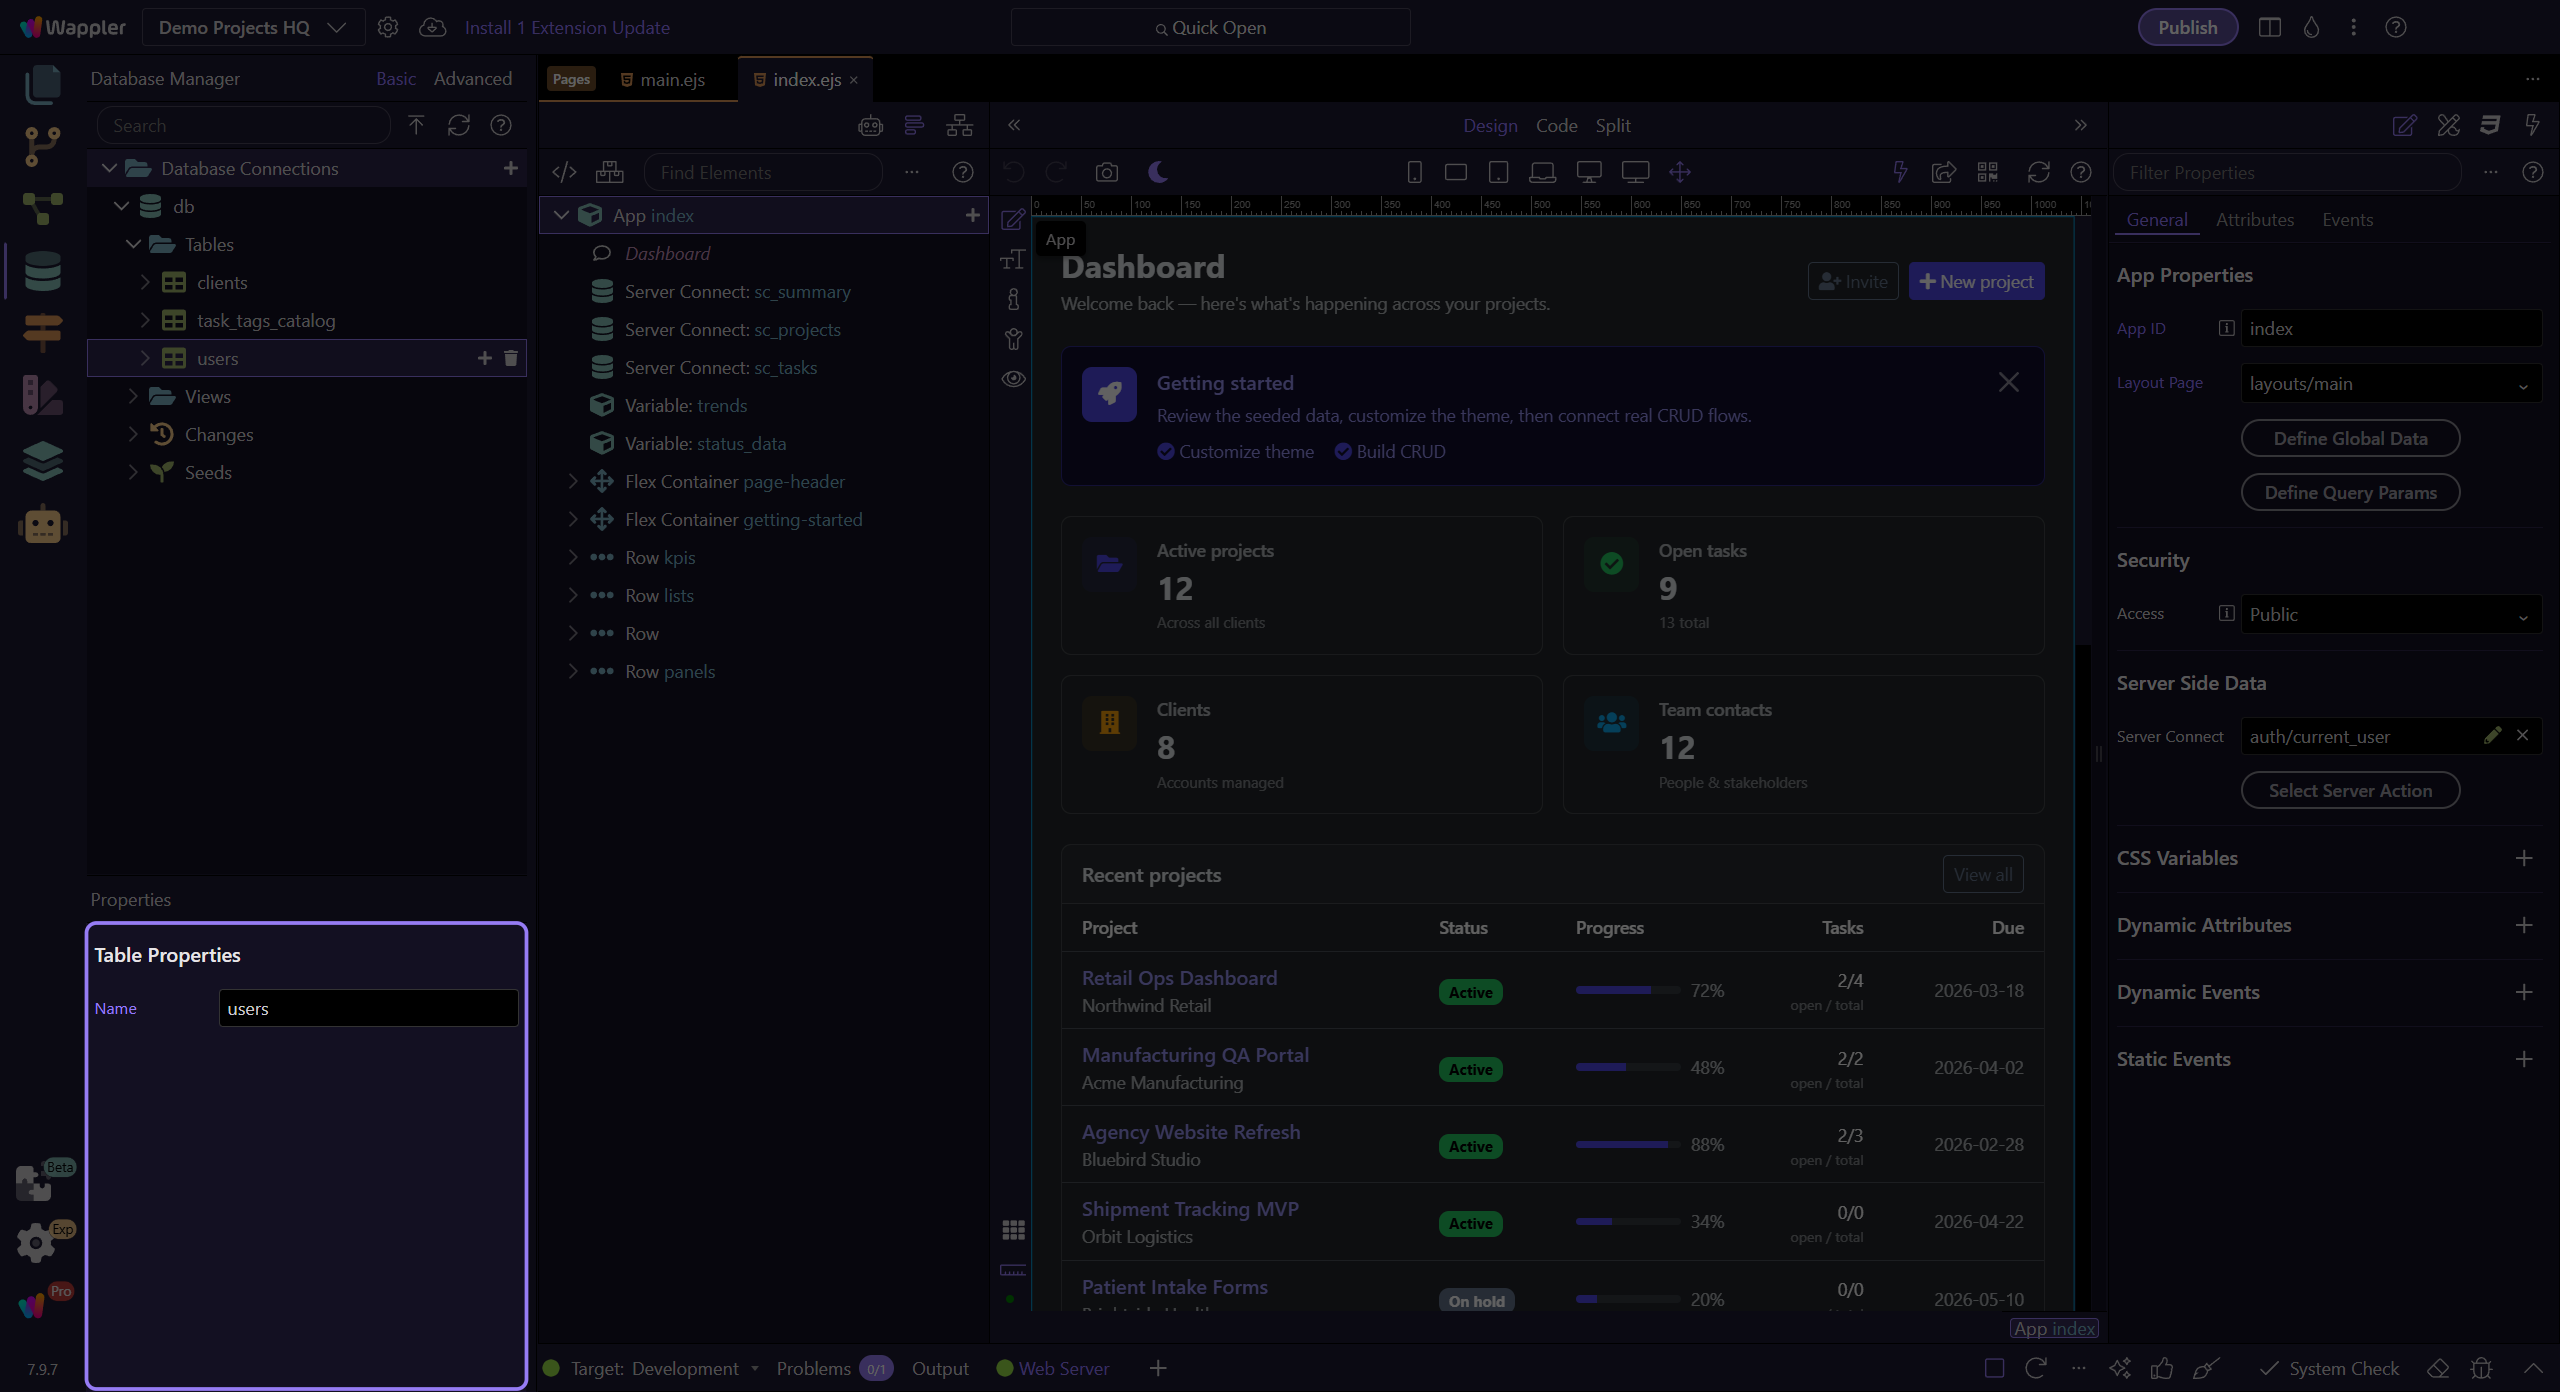2560x1392 pixels.
Task: Refresh the database connections
Action: point(459,125)
